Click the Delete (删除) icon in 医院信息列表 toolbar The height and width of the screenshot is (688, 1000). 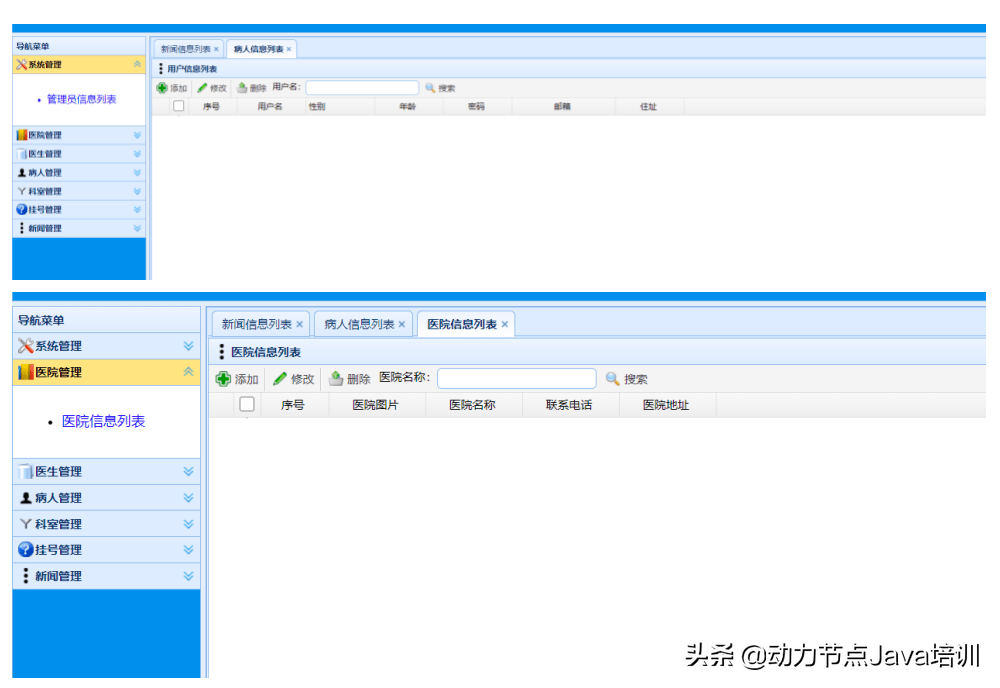[339, 379]
